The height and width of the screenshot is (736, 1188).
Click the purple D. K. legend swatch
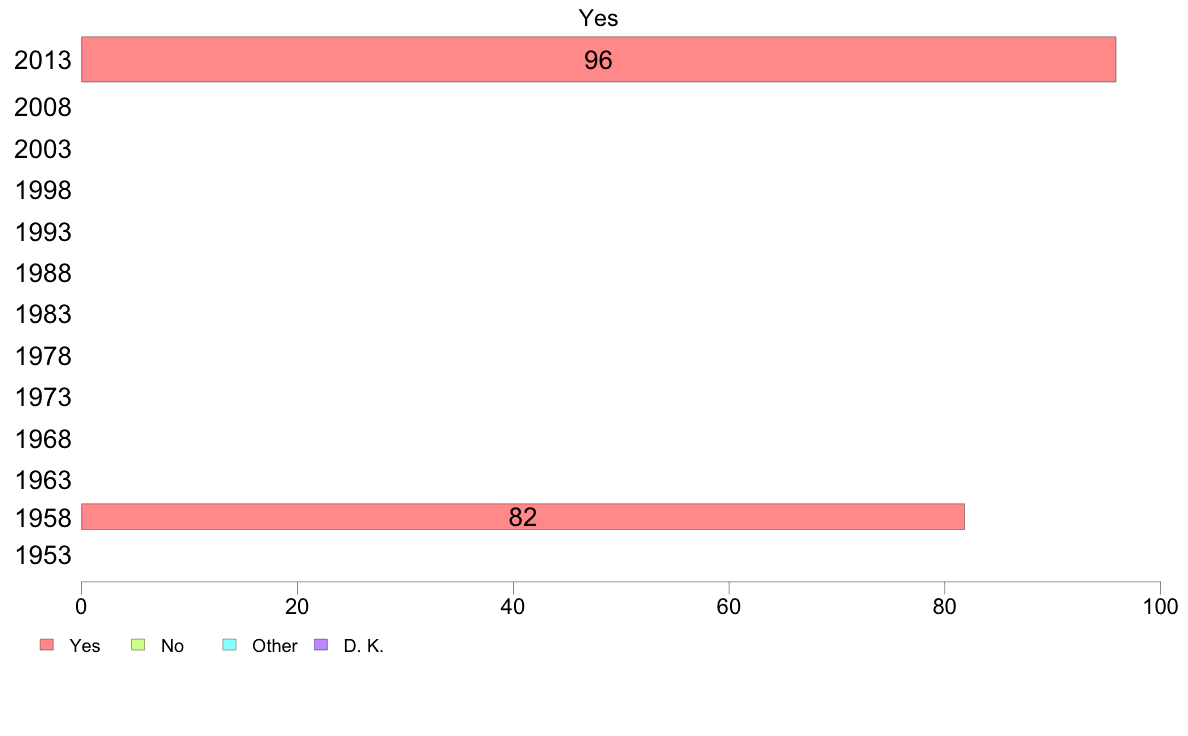[321, 644]
